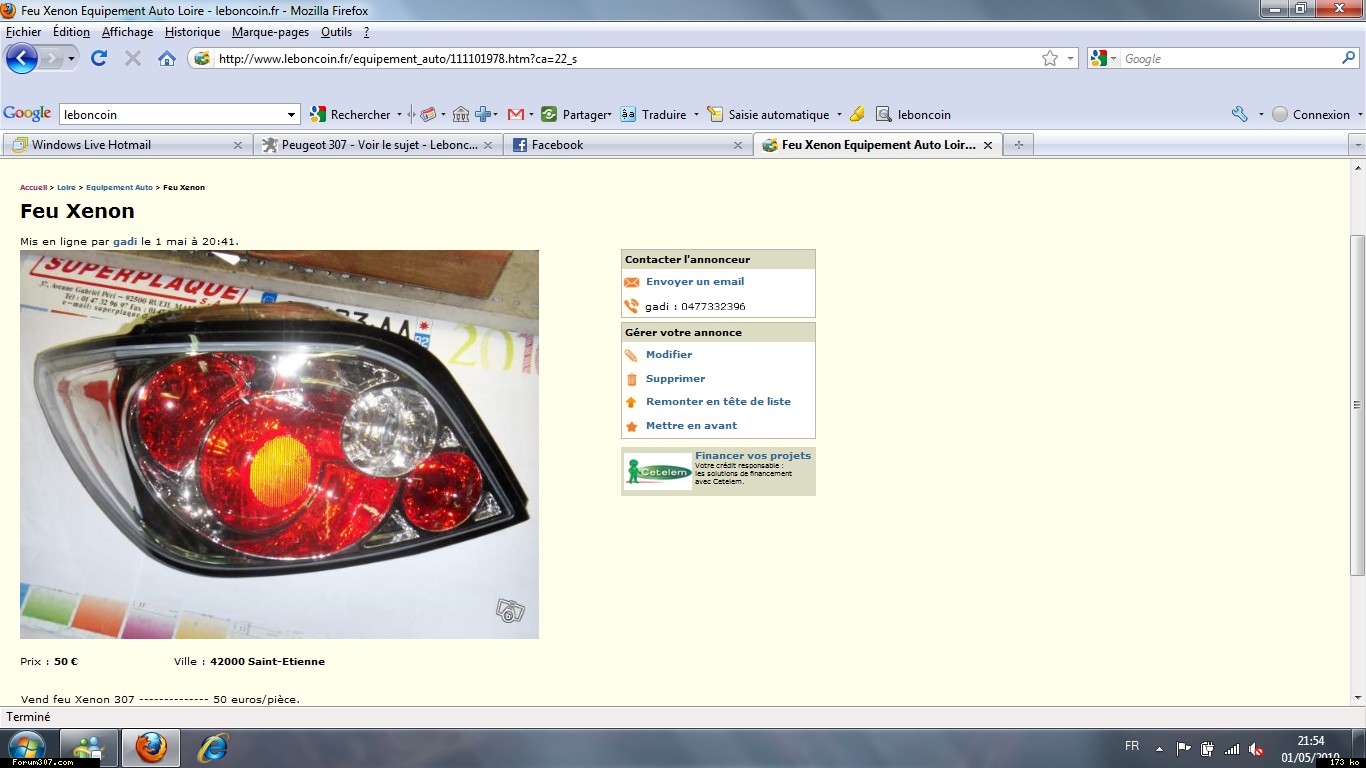Screen dimensions: 1366x768
Task: Click the leboncoin site icon in the address bar
Action: tap(202, 59)
